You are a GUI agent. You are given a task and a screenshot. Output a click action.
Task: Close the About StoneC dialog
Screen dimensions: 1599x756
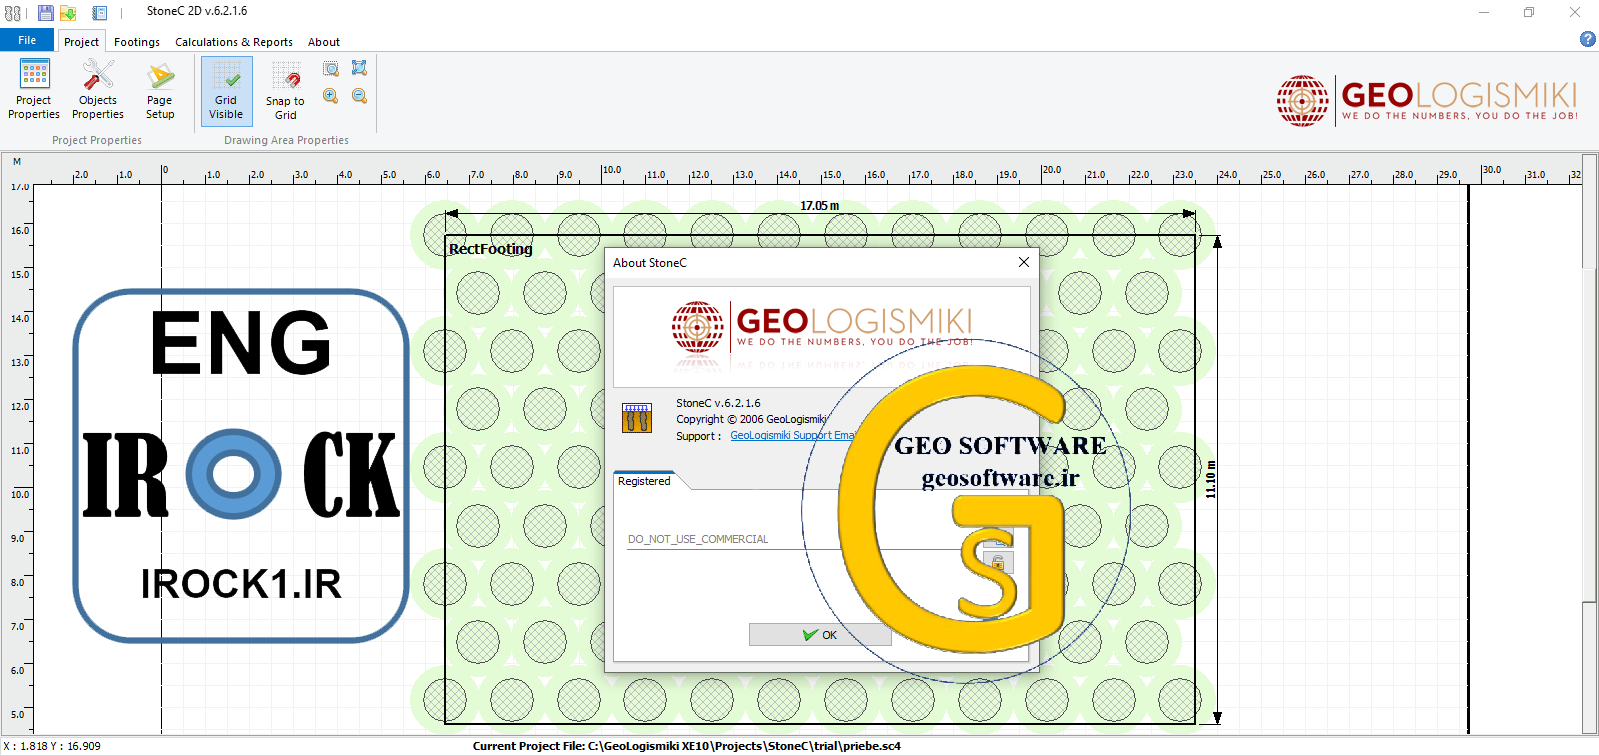1023,262
